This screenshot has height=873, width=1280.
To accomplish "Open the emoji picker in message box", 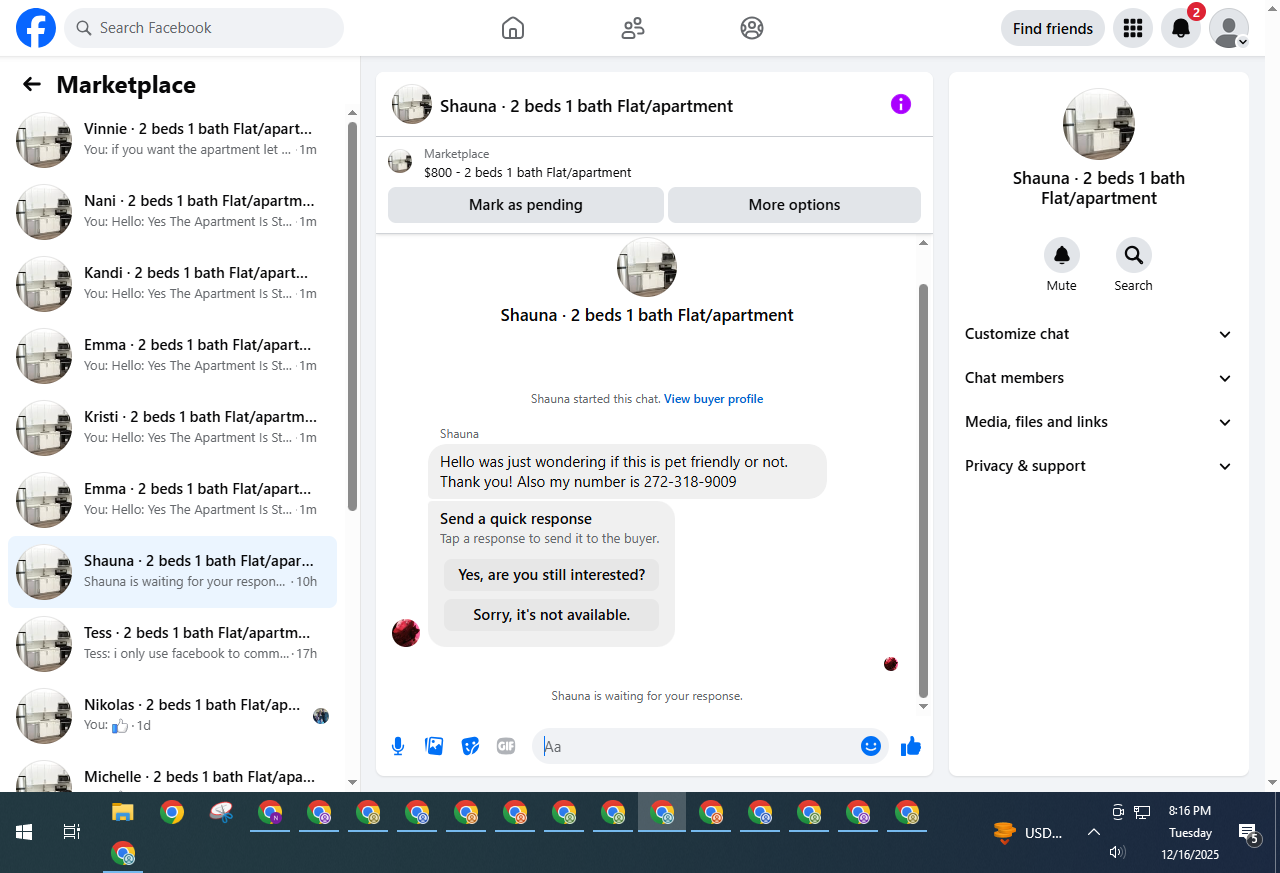I will pyautogui.click(x=871, y=746).
